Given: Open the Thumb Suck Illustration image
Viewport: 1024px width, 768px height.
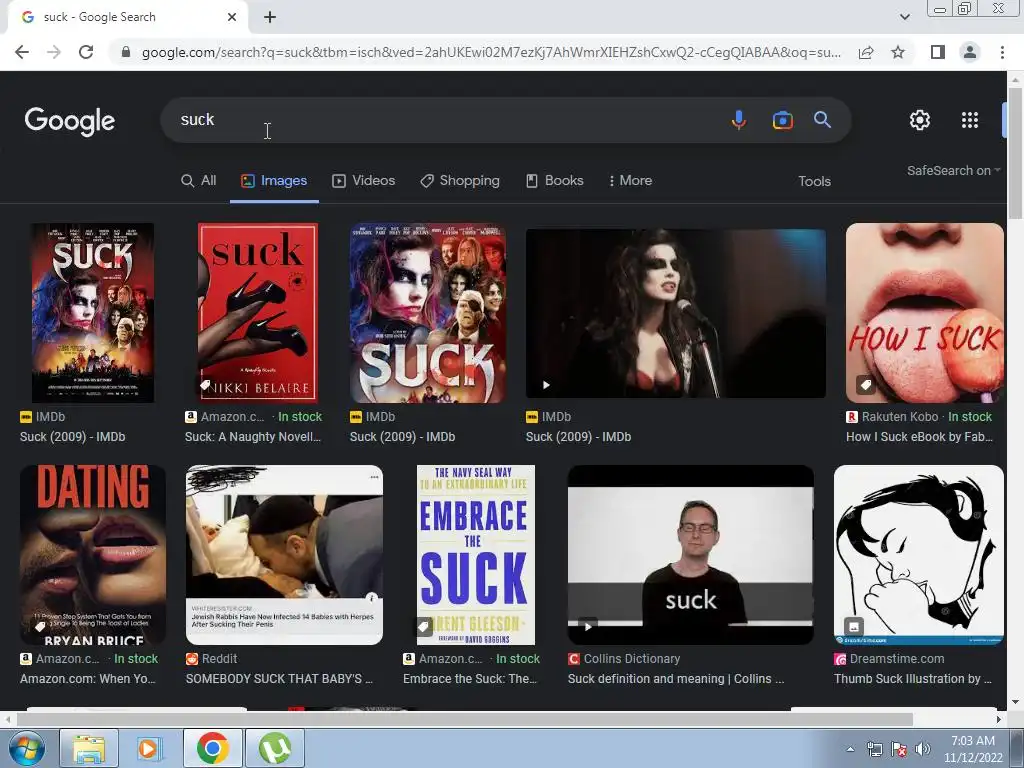Looking at the screenshot, I should (918, 555).
